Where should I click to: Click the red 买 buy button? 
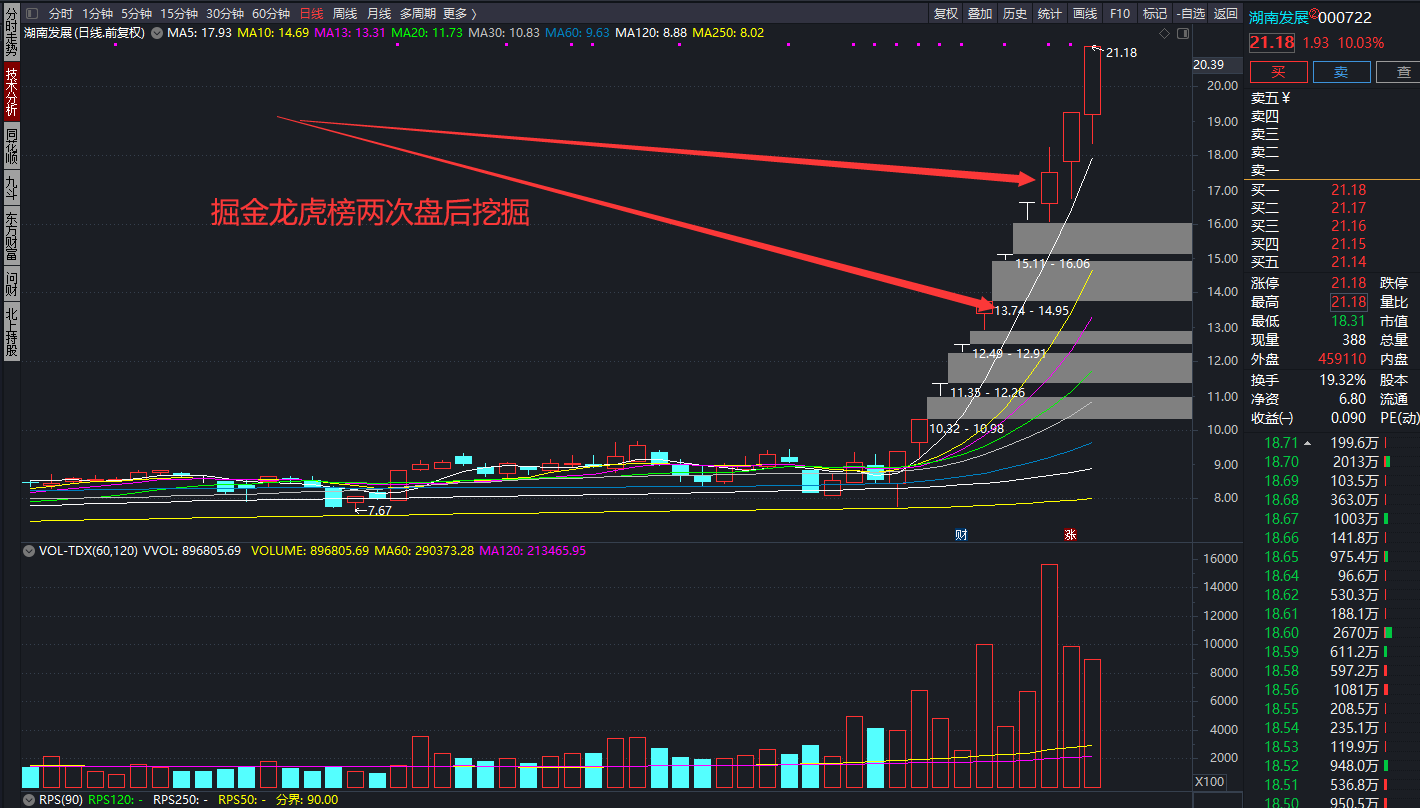(1278, 72)
